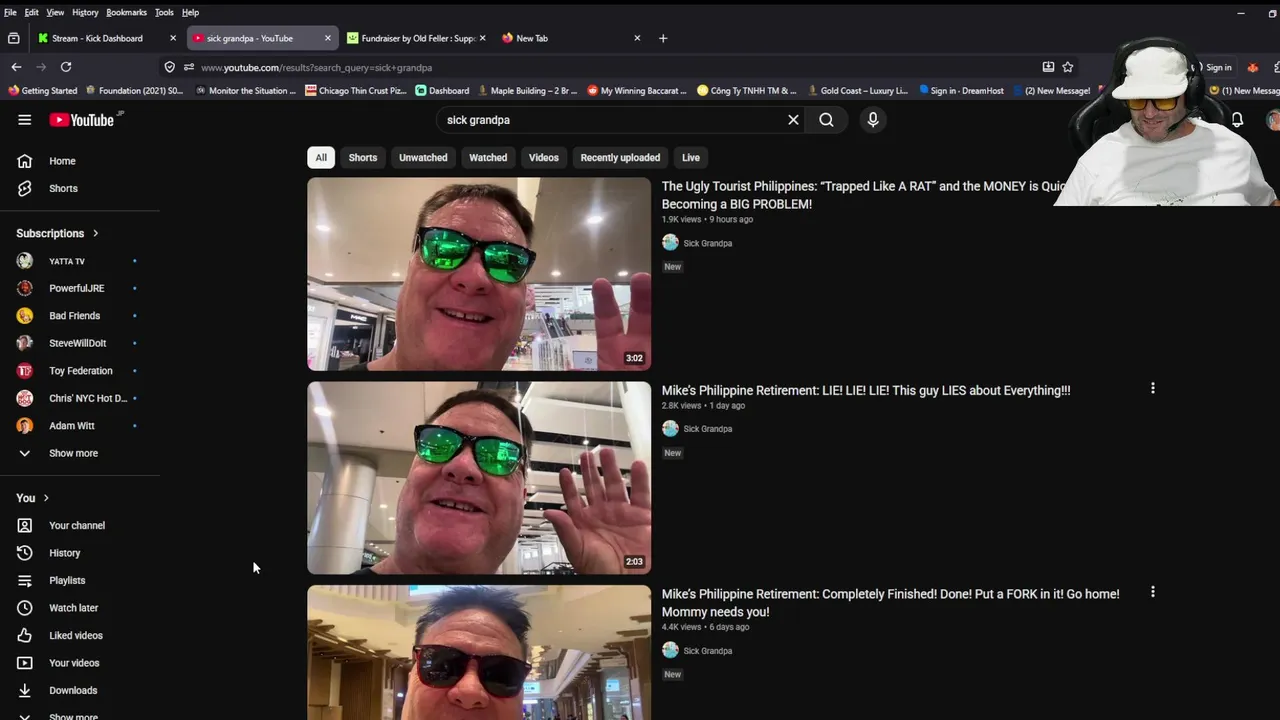Bookmark this page with the star icon
The width and height of the screenshot is (1280, 720).
(1068, 67)
